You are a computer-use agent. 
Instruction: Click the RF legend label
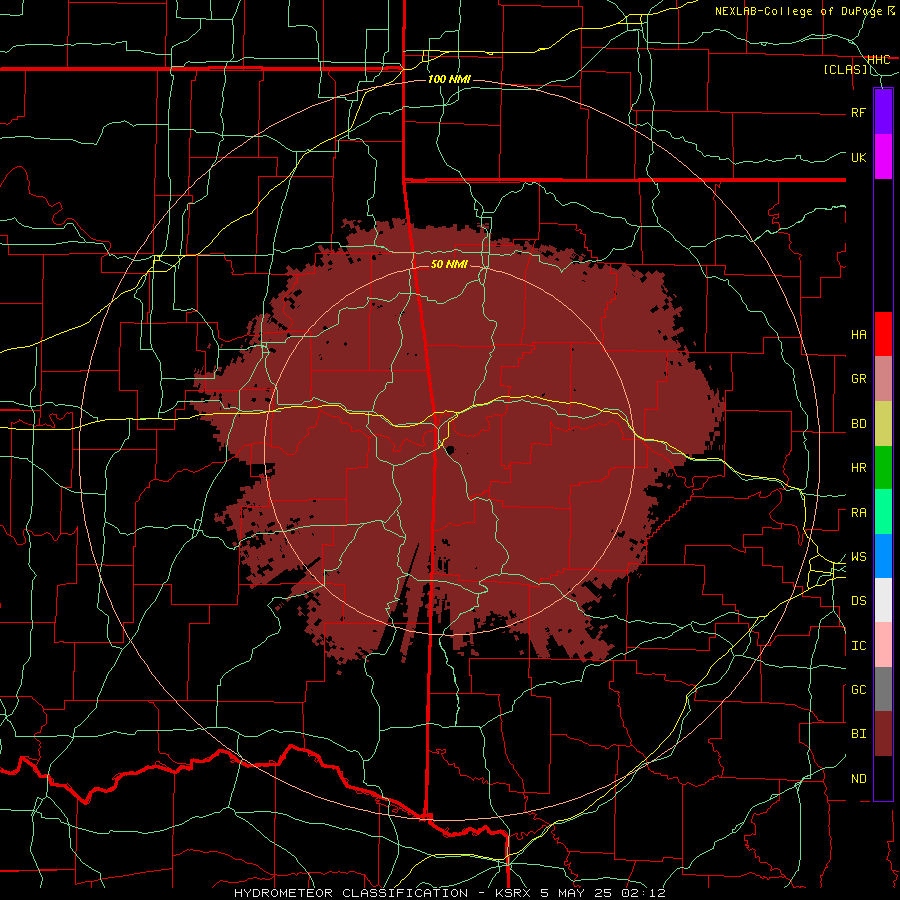pyautogui.click(x=858, y=112)
